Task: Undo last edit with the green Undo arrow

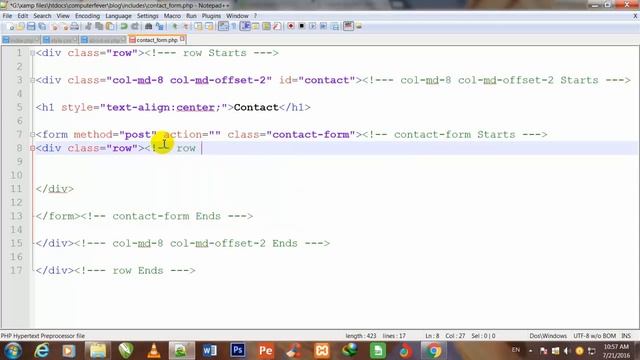Action: (124, 27)
